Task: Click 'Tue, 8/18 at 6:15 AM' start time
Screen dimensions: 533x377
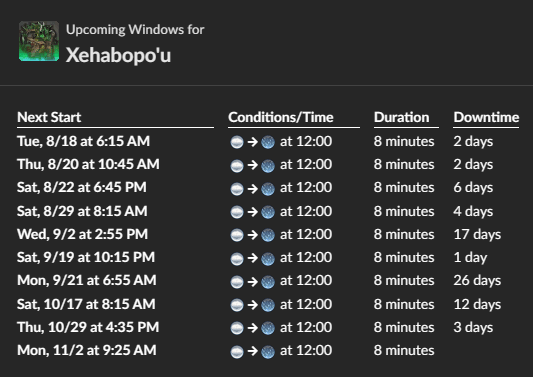Action: click(83, 141)
